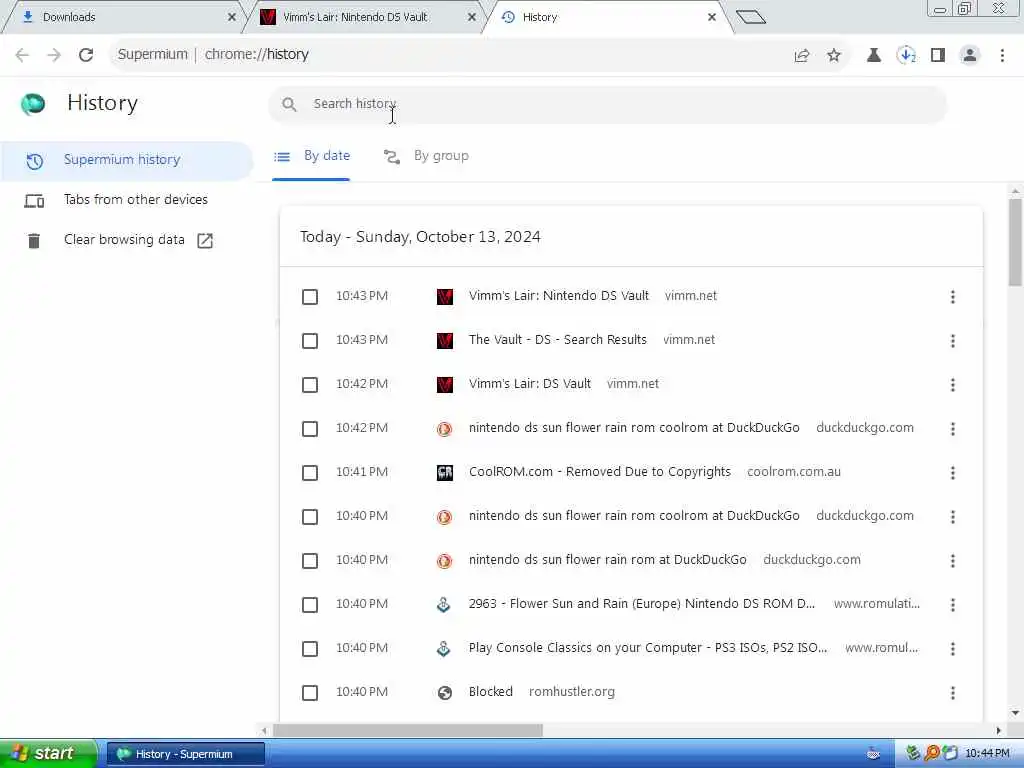Click the new tab button

point(750,17)
